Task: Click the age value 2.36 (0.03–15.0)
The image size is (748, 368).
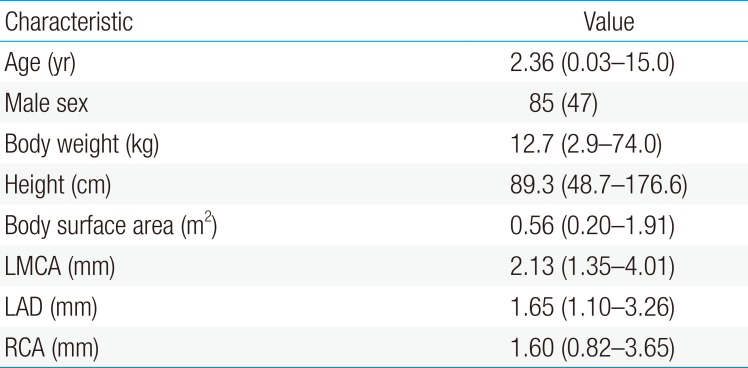Action: (x=592, y=63)
